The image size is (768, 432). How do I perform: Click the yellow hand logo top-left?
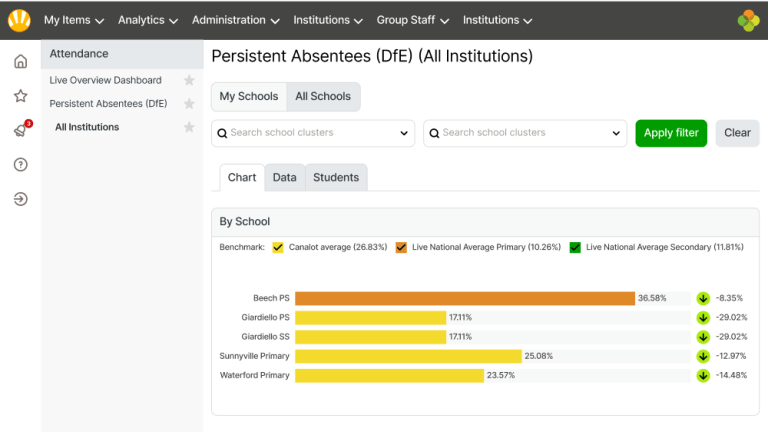click(19, 19)
